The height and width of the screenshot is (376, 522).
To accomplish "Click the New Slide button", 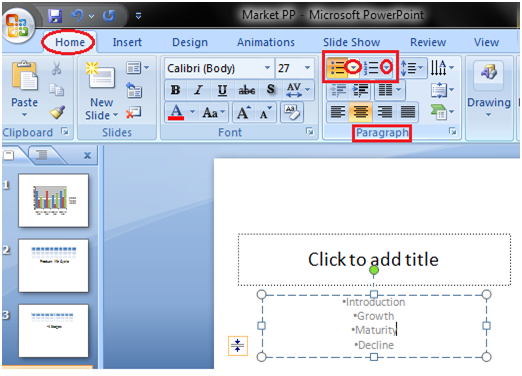I will pyautogui.click(x=102, y=91).
